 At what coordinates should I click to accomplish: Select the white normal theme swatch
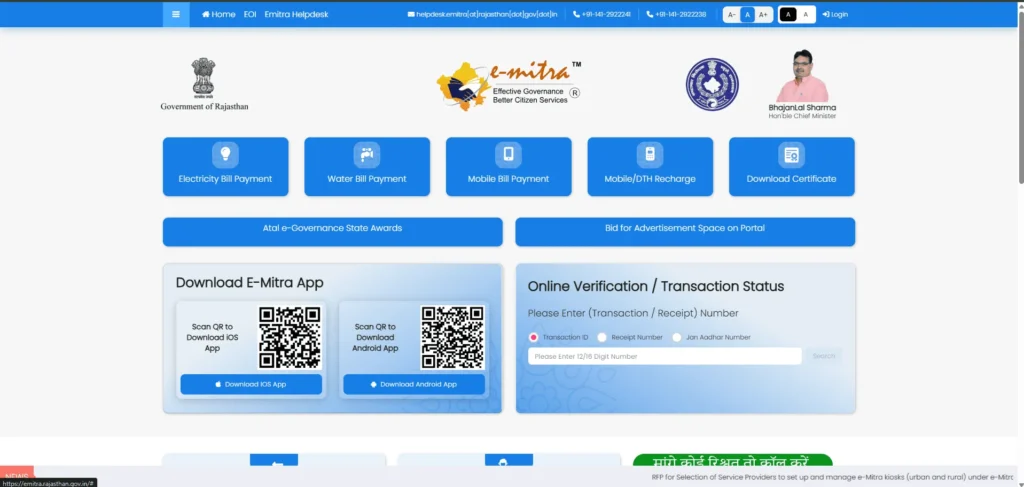[x=805, y=14]
